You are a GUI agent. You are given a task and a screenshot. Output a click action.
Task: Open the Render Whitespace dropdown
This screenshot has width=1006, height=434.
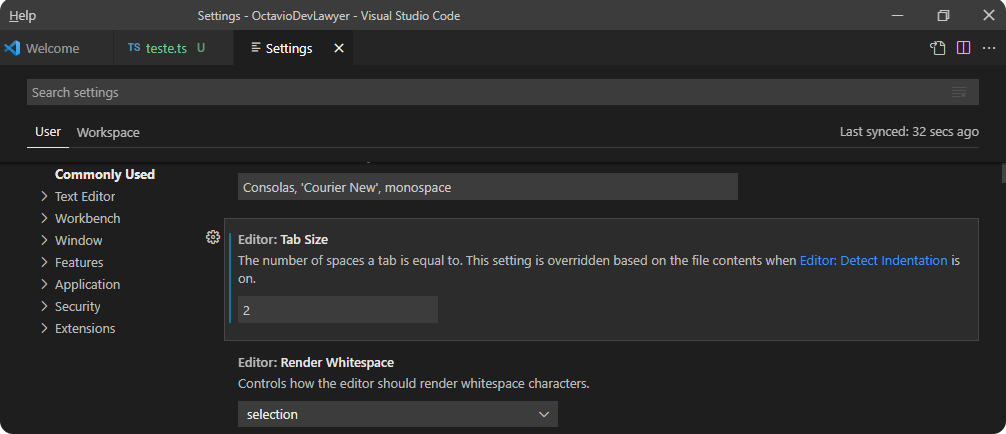point(398,414)
